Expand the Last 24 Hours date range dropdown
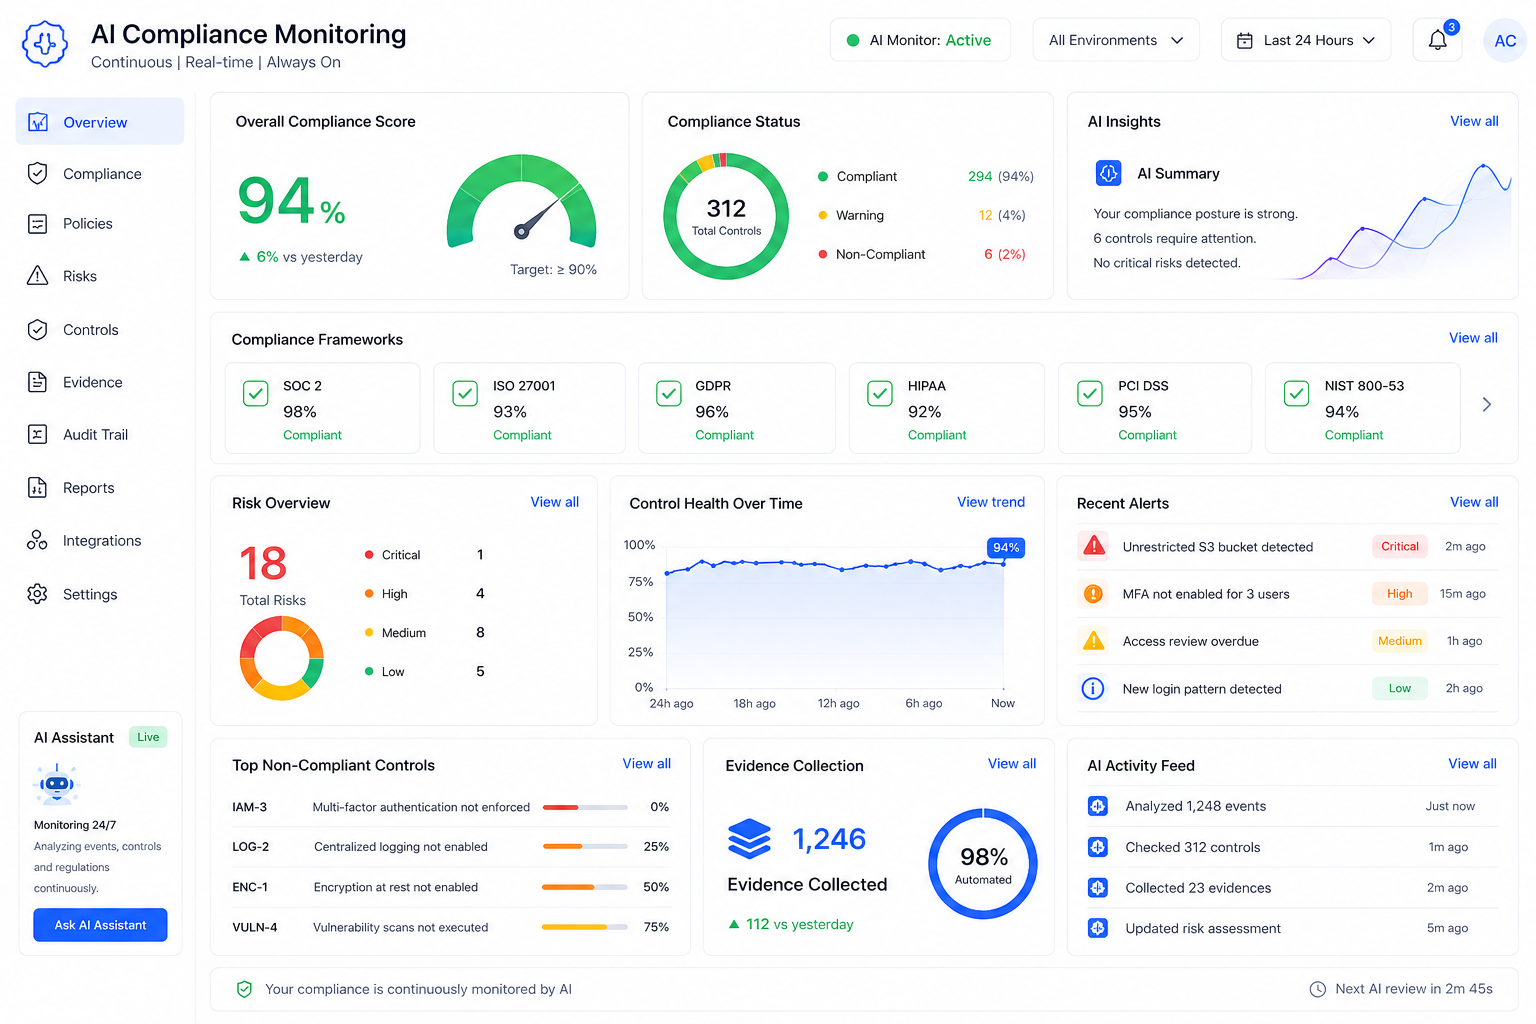This screenshot has height=1024, width=1536. tap(1306, 40)
